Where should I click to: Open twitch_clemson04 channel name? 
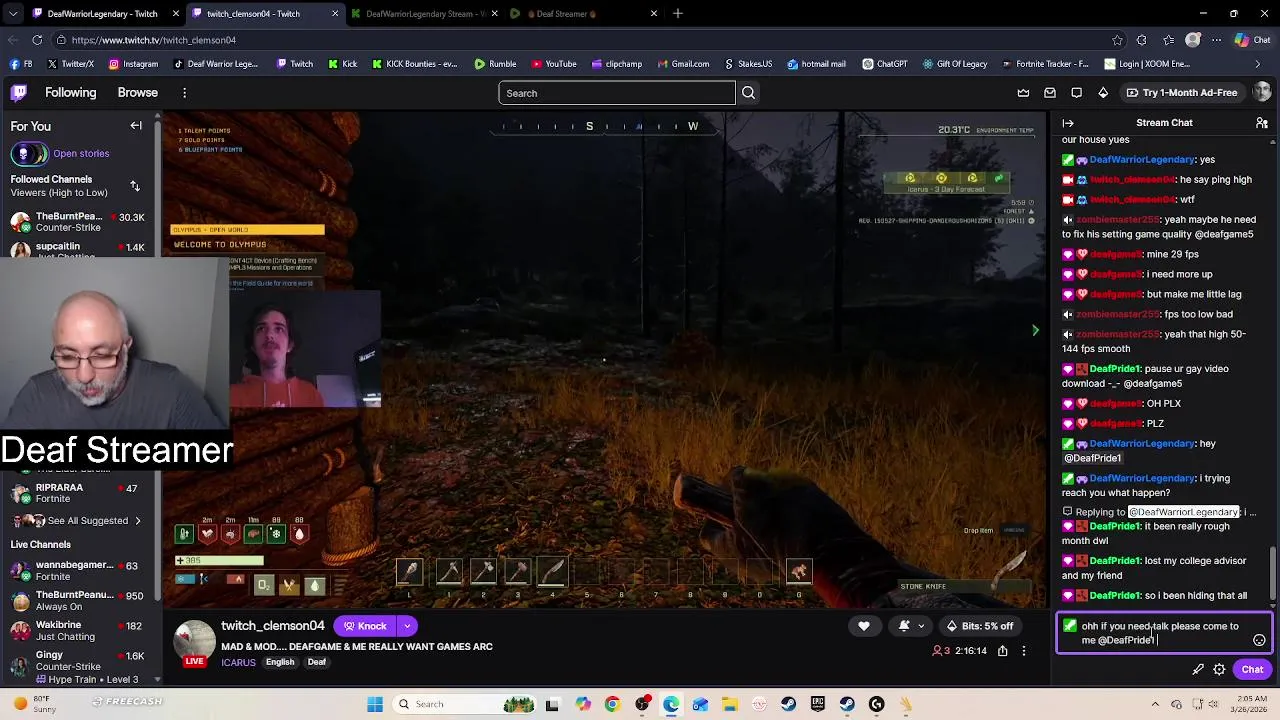(x=273, y=626)
